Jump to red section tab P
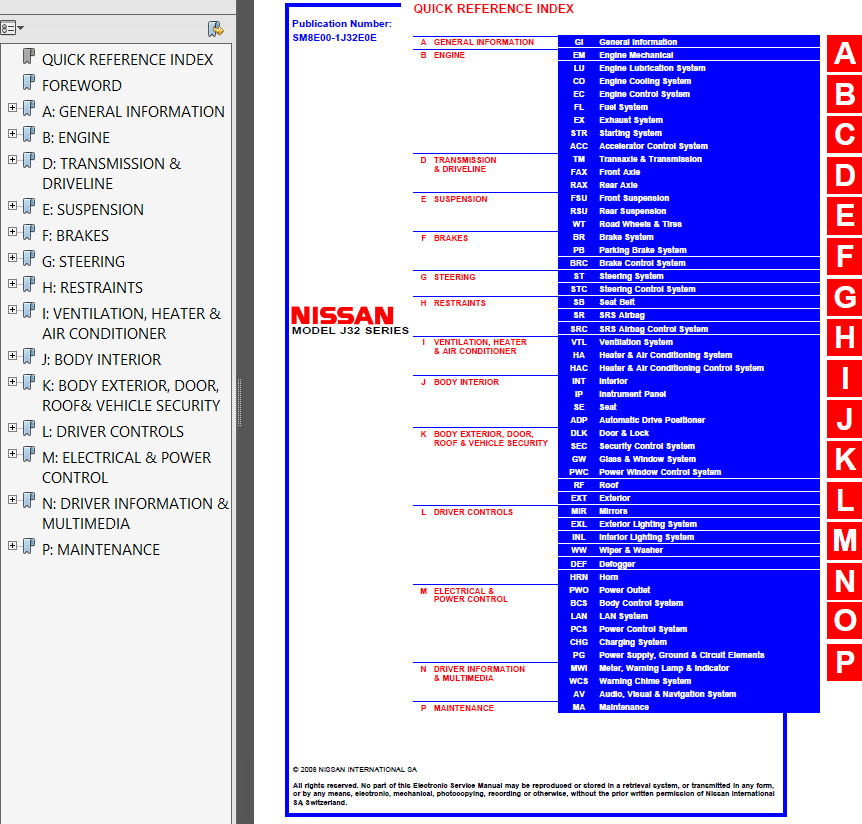This screenshot has height=824, width=862. (844, 662)
